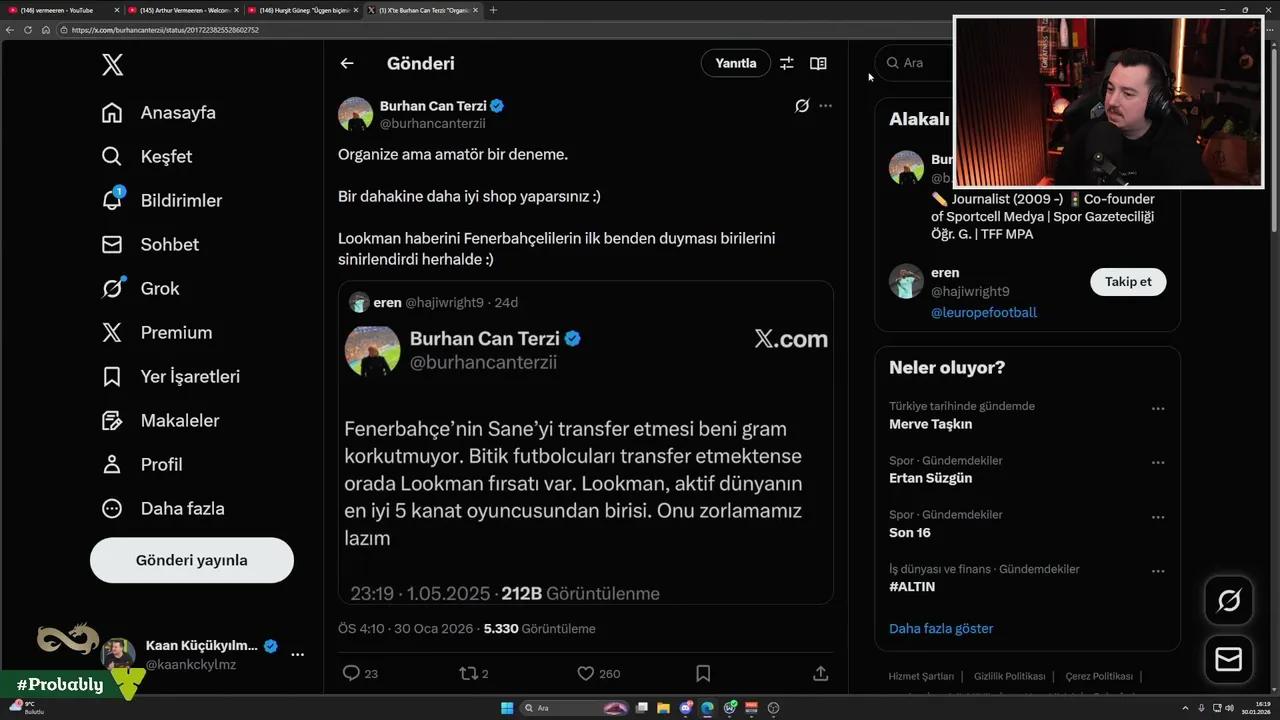Click Gönderi yayınla button
Image resolution: width=1280 pixels, height=720 pixels.
coord(192,560)
